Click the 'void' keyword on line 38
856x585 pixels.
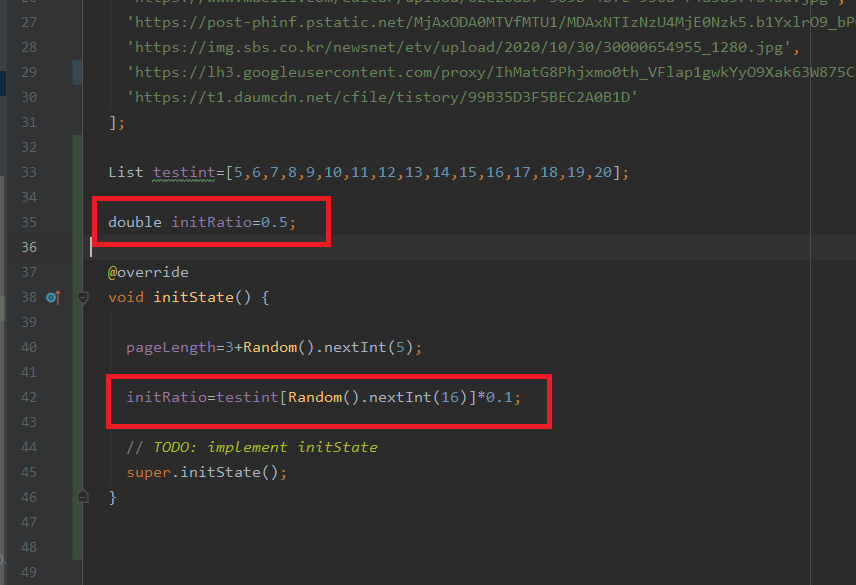click(126, 297)
